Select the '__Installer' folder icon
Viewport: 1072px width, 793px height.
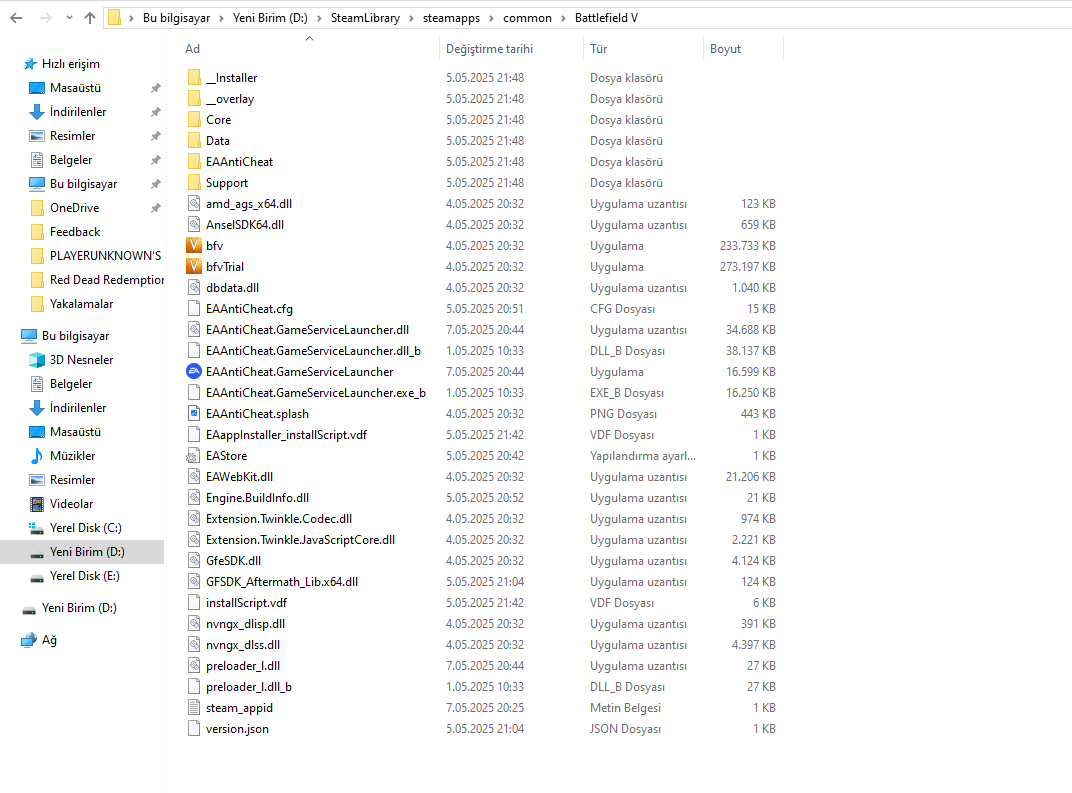pos(194,77)
